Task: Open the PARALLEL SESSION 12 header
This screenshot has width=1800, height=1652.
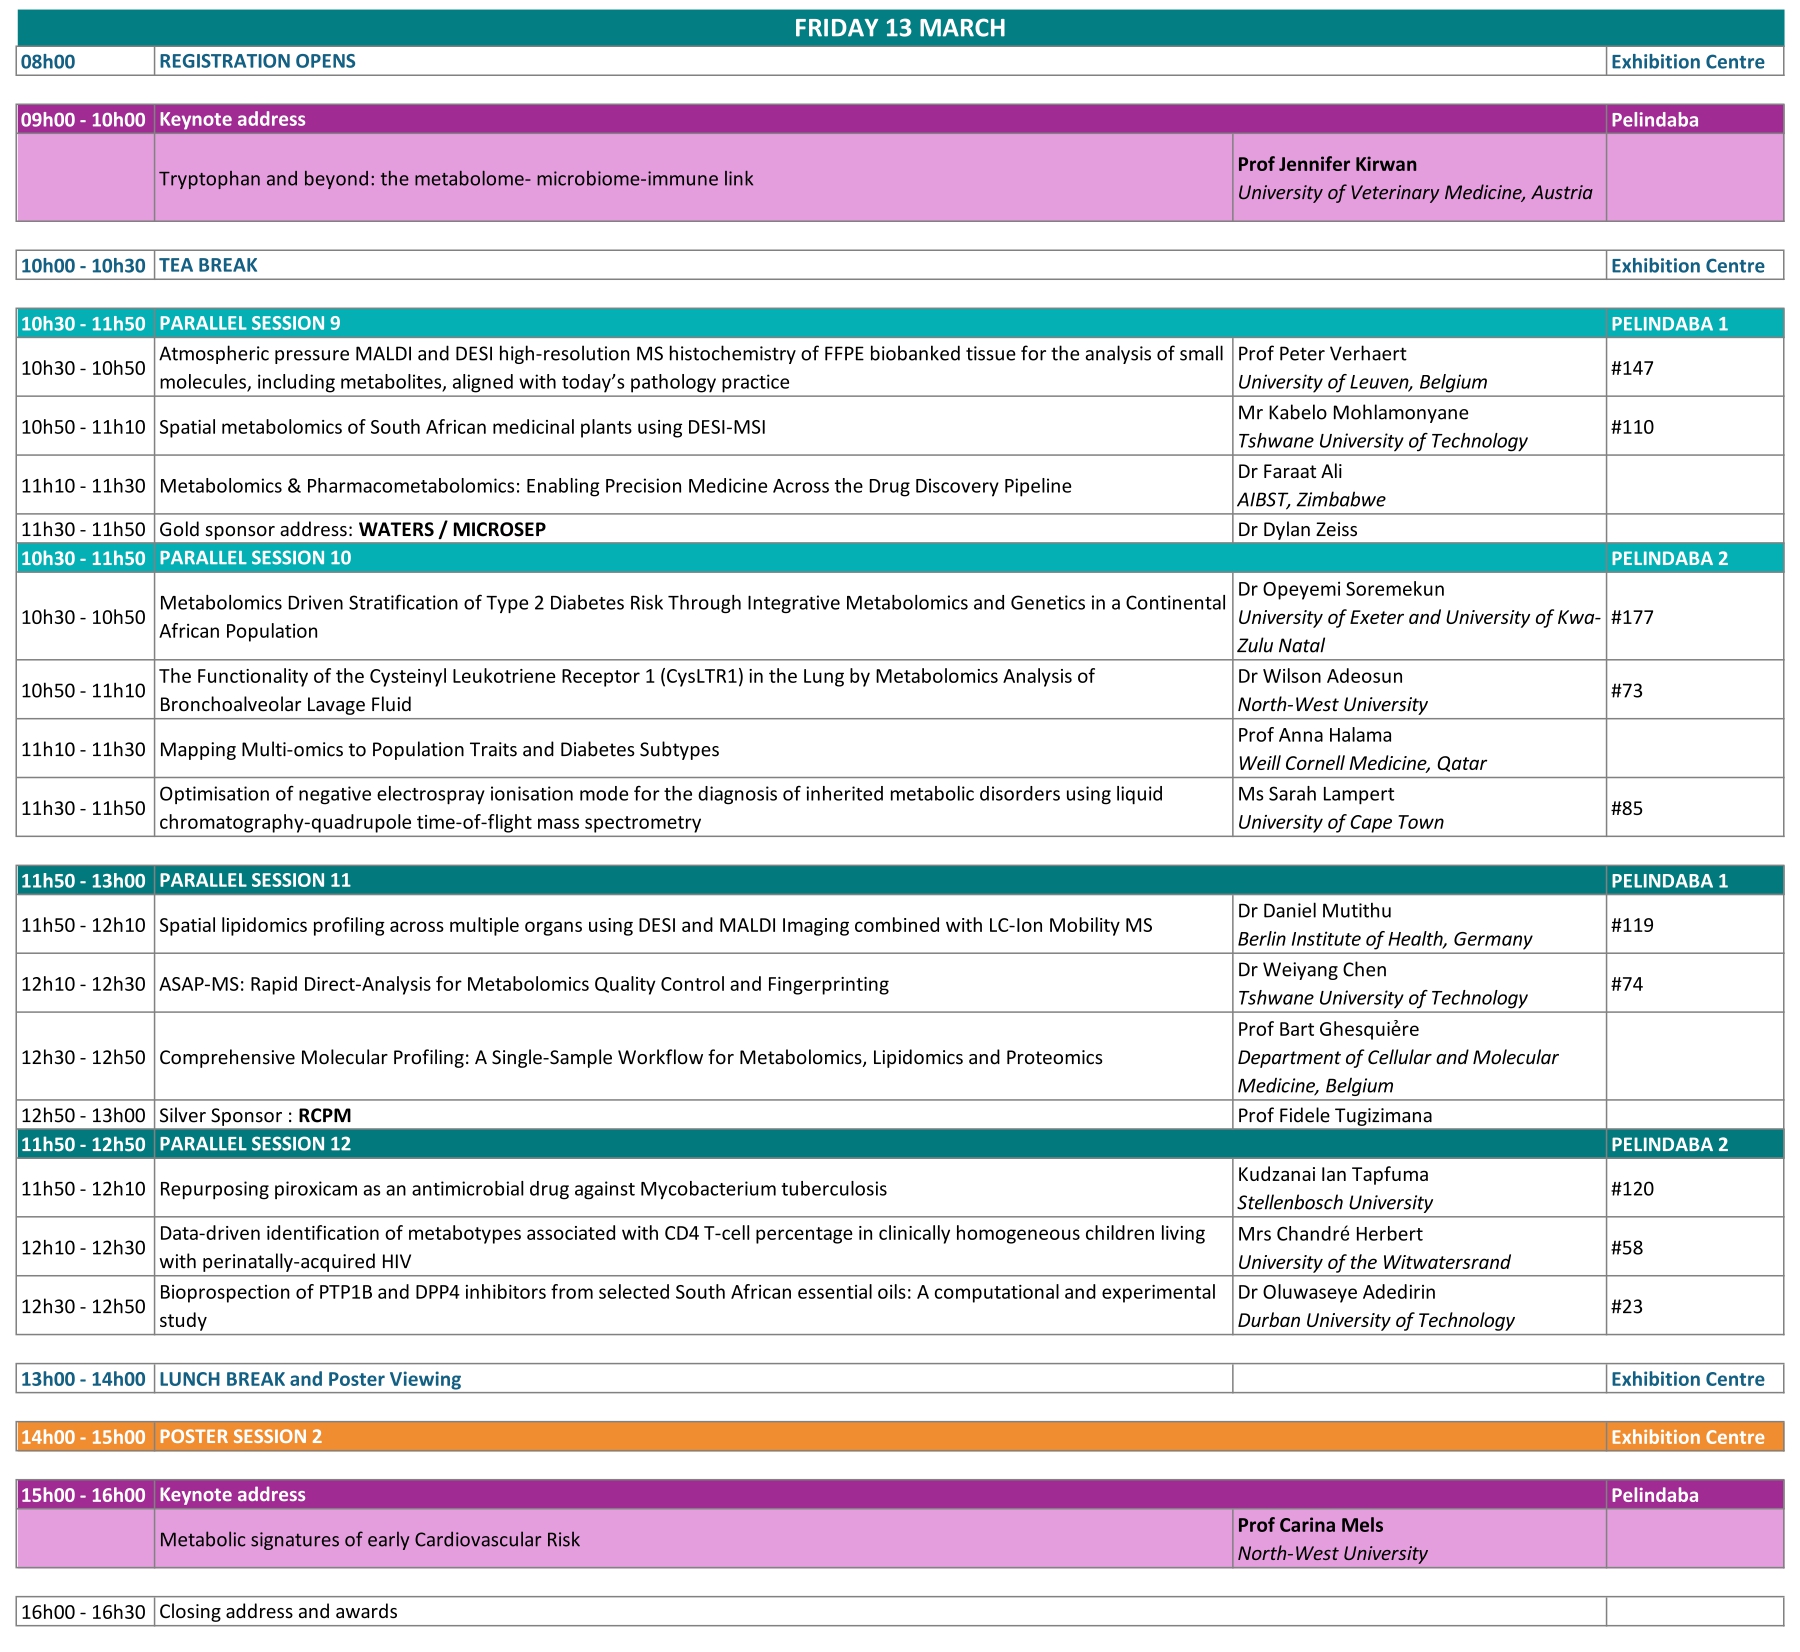Action: coord(255,1144)
